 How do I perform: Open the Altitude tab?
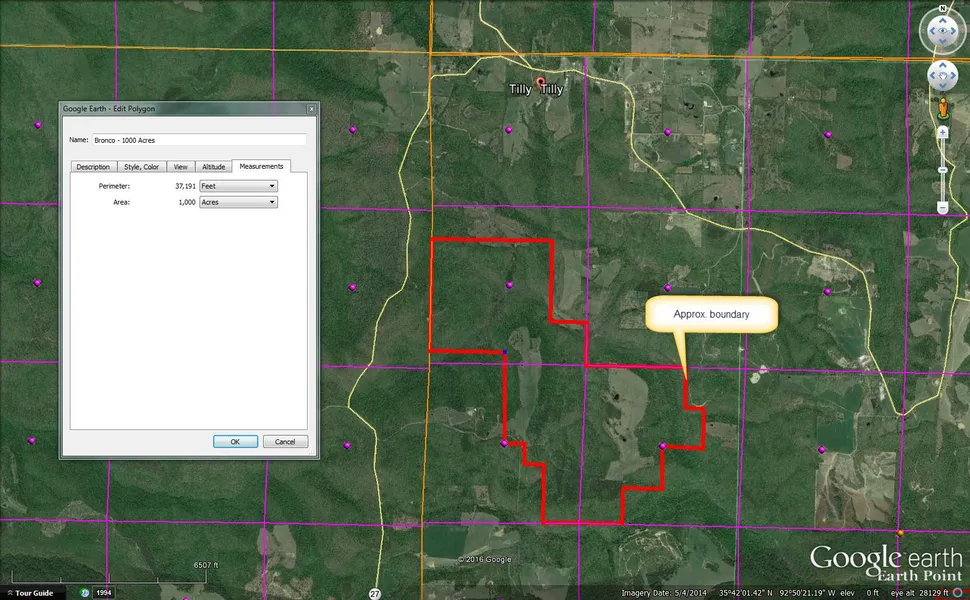[213, 167]
